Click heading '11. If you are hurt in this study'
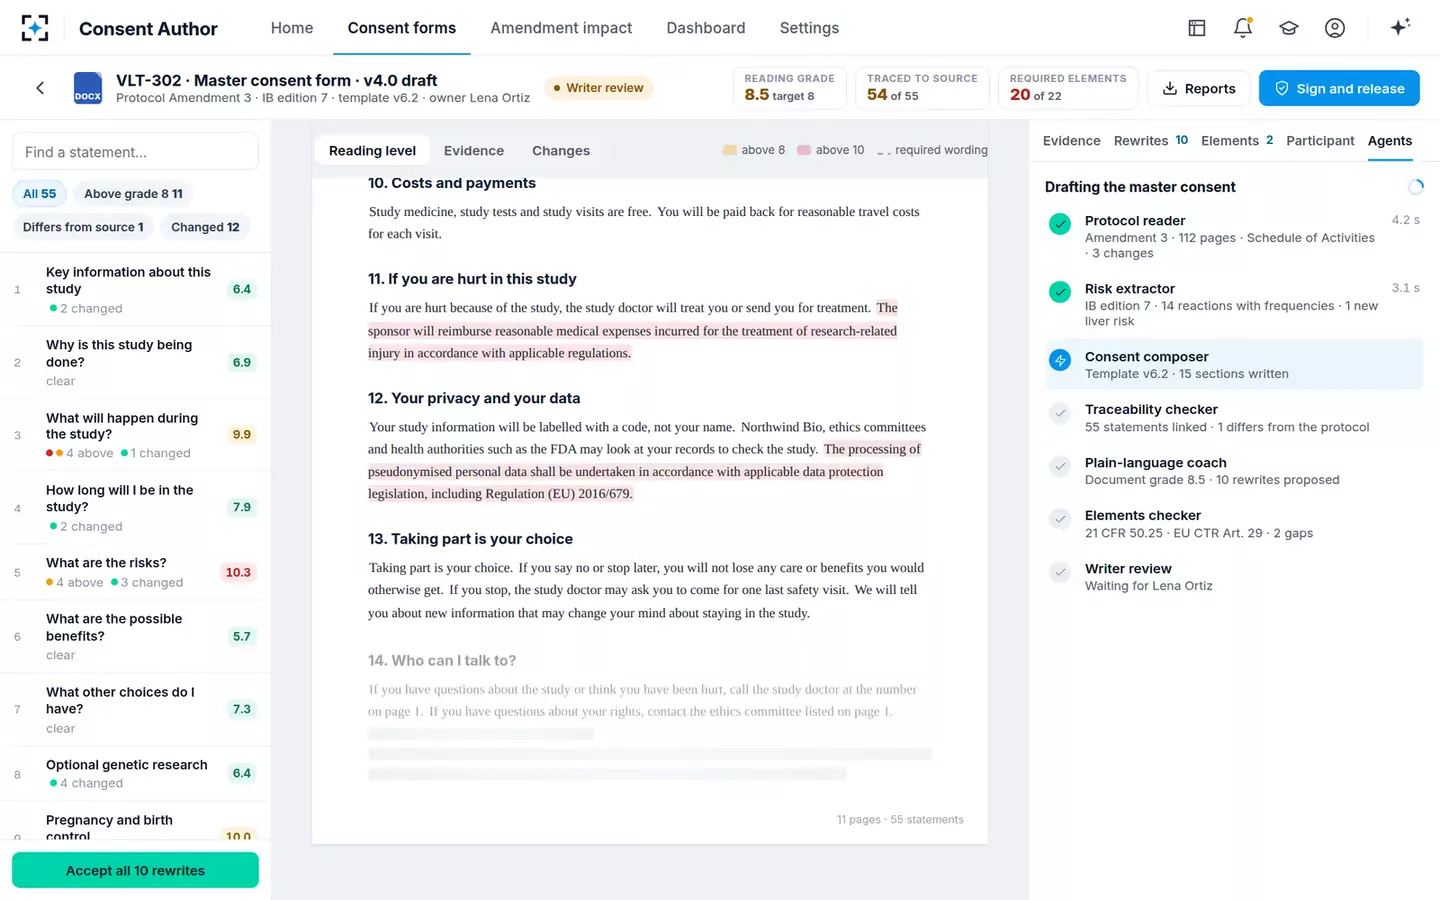1440x900 pixels. coord(472,279)
